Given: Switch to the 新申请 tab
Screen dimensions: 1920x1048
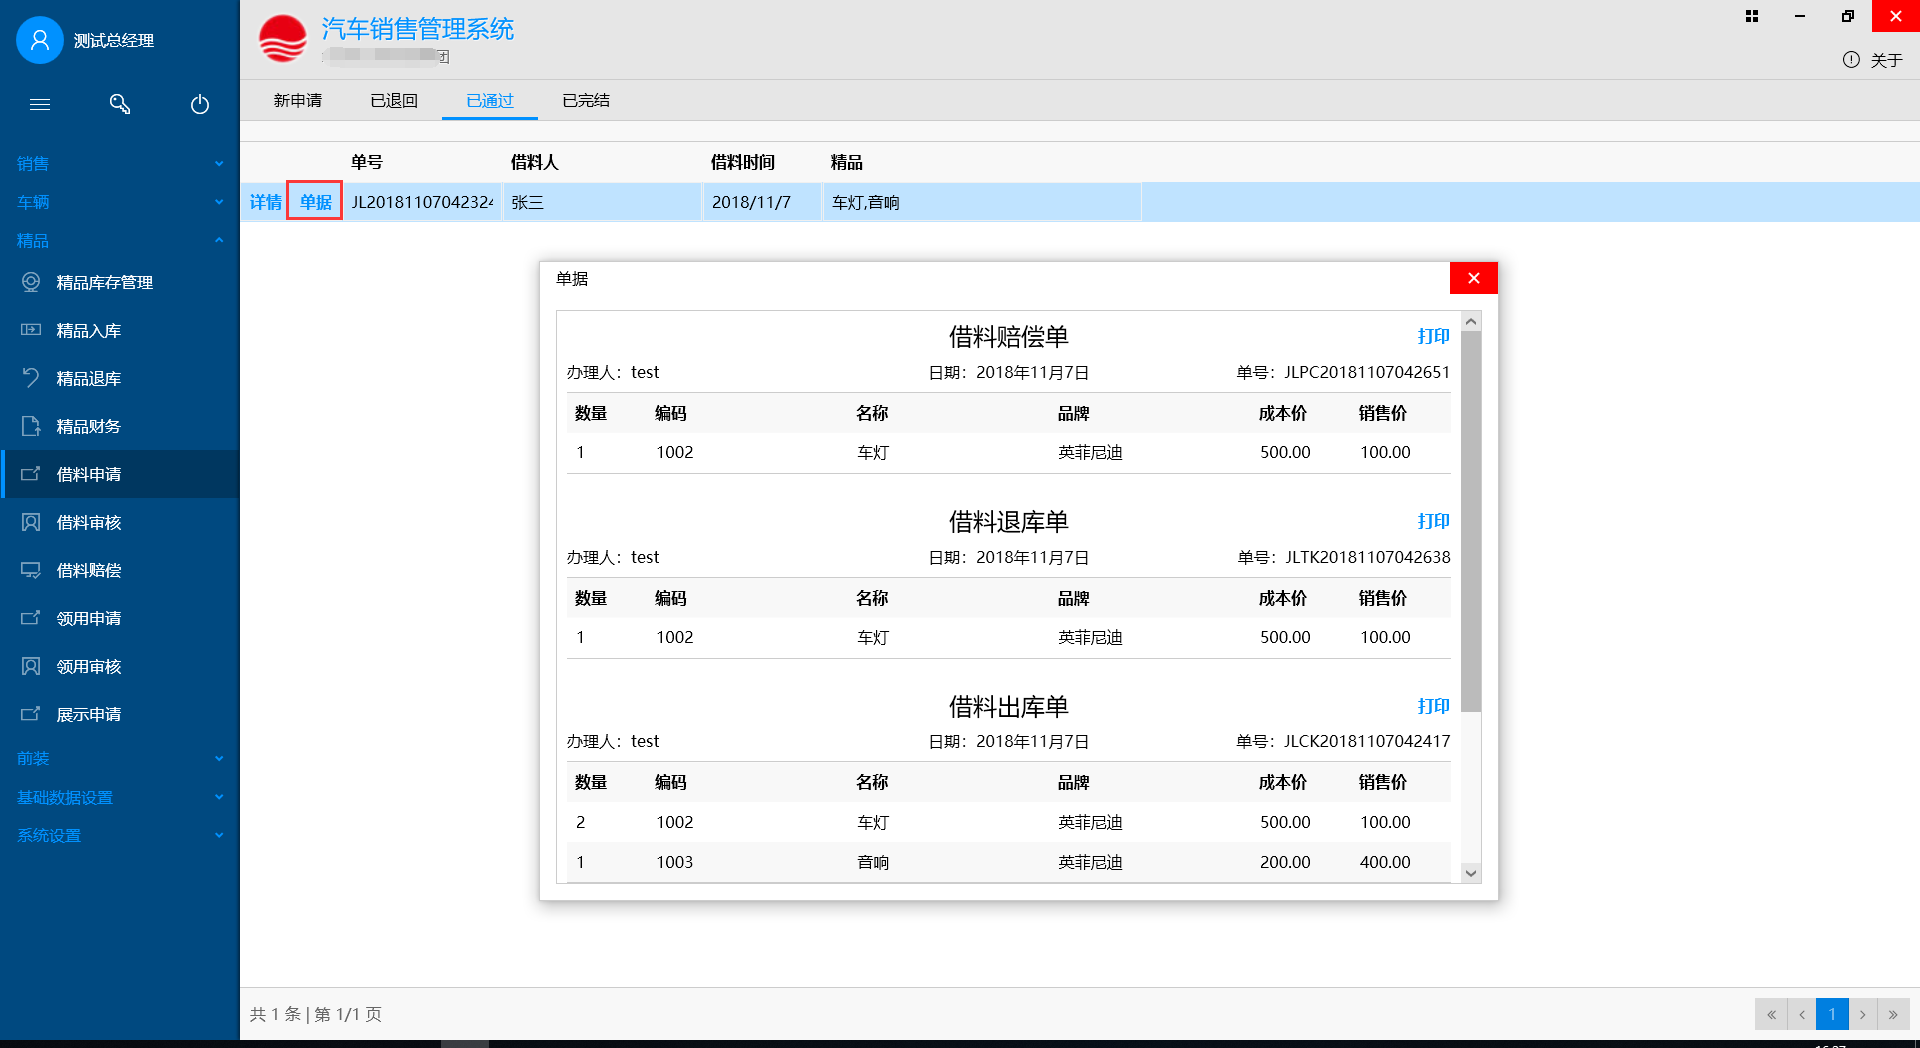Looking at the screenshot, I should [x=298, y=101].
